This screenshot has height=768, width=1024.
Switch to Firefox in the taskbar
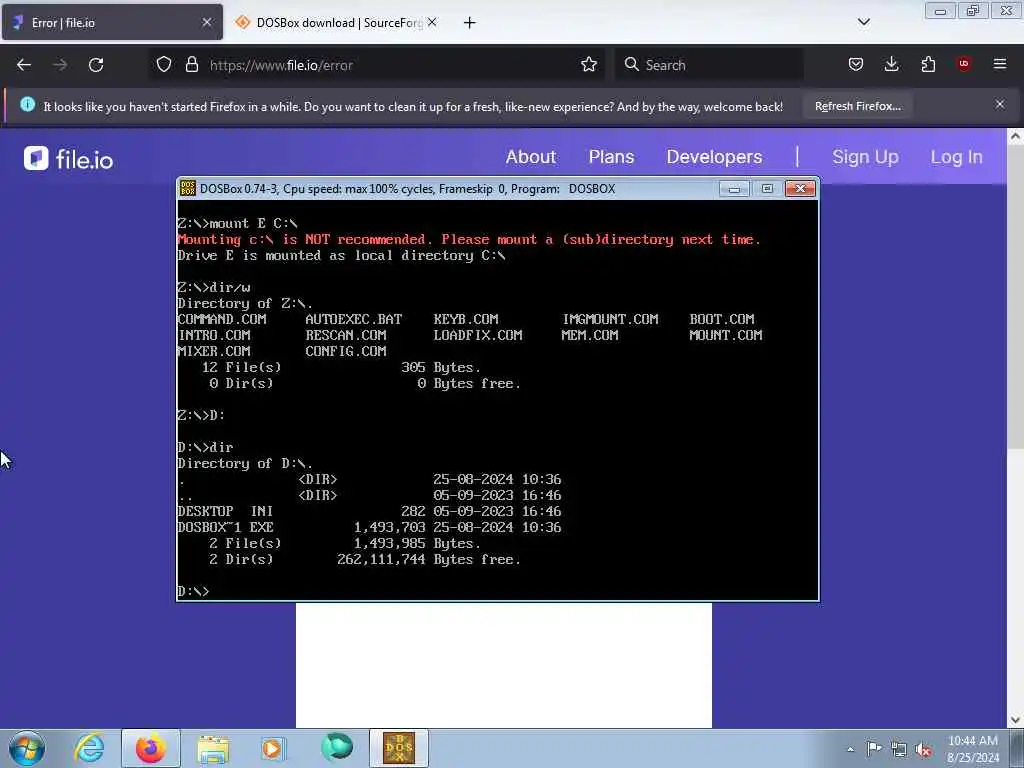pyautogui.click(x=150, y=748)
